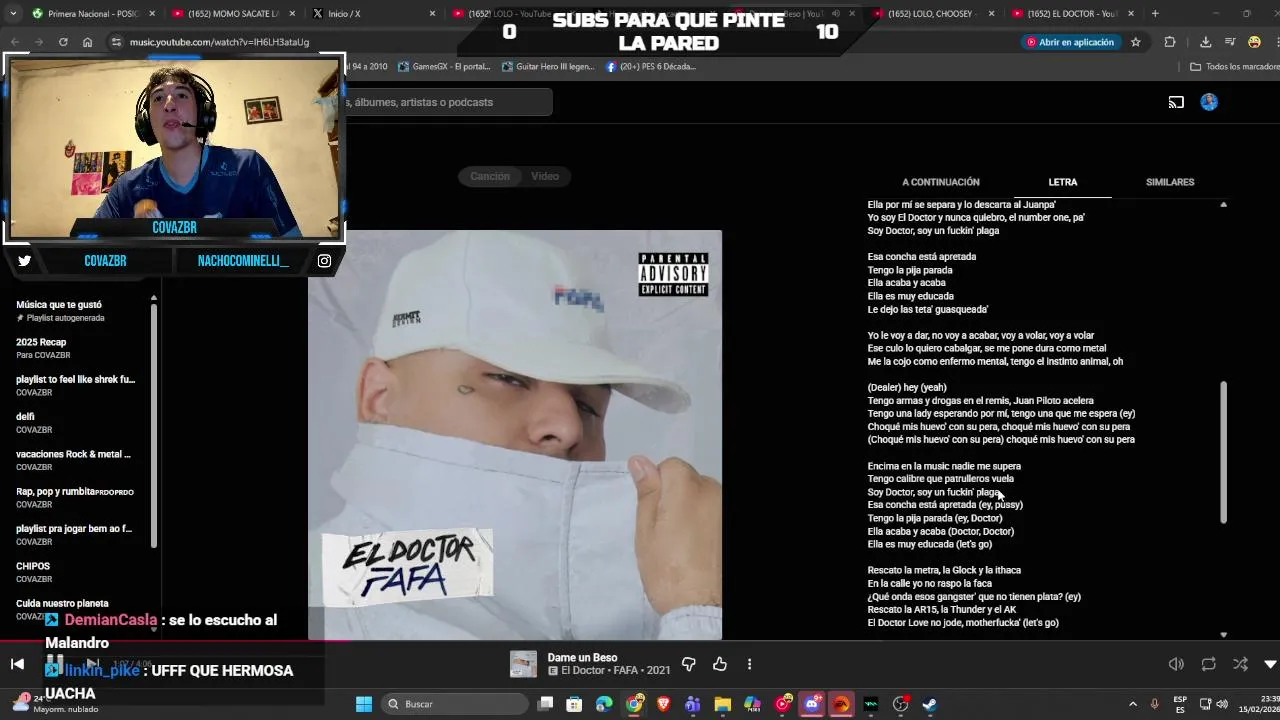Toggle repeat mode in the player bar

coord(1208,664)
